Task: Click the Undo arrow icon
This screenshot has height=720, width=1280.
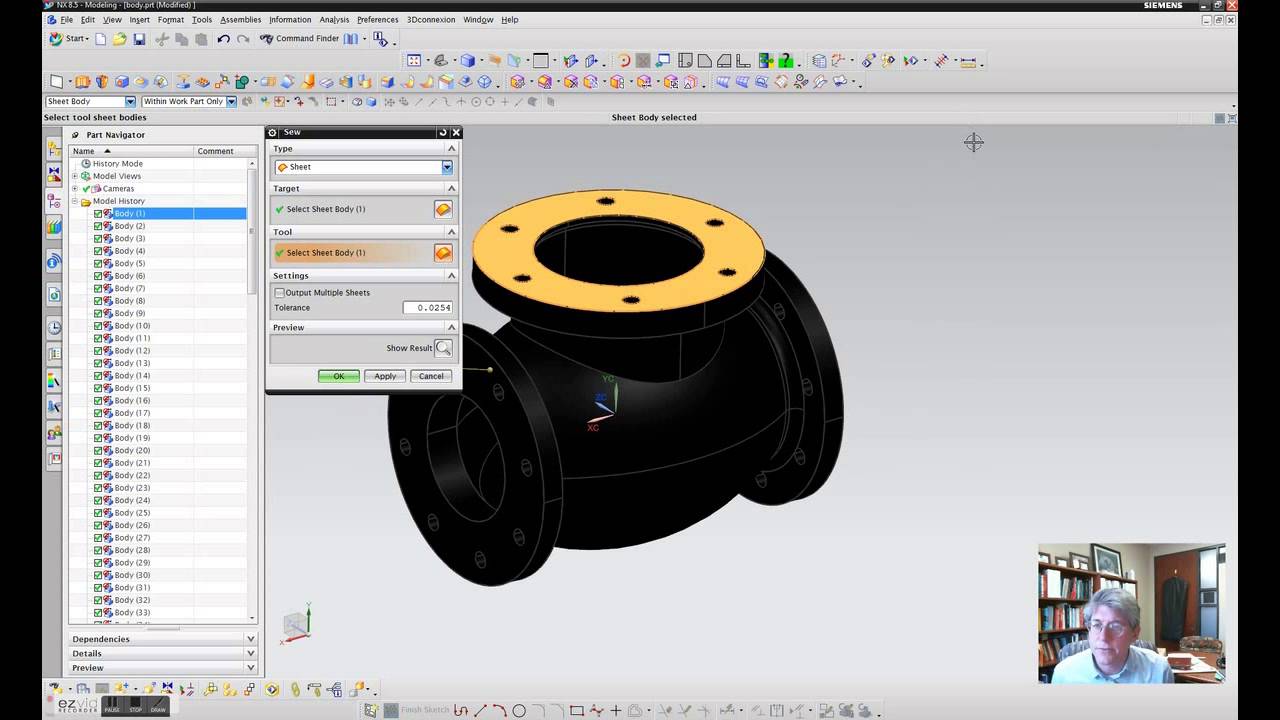Action: (x=223, y=39)
